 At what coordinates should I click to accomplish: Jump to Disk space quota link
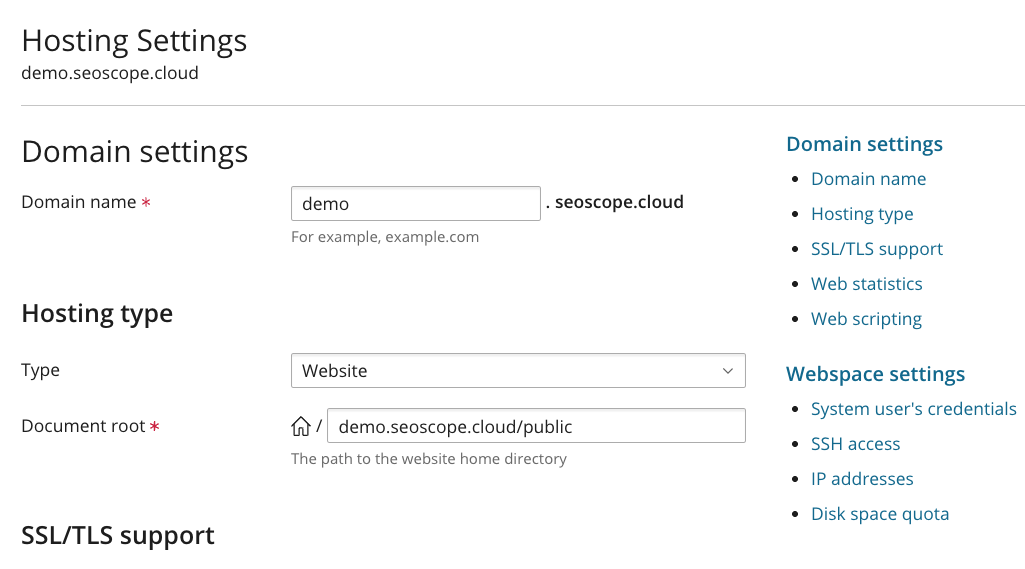[880, 514]
